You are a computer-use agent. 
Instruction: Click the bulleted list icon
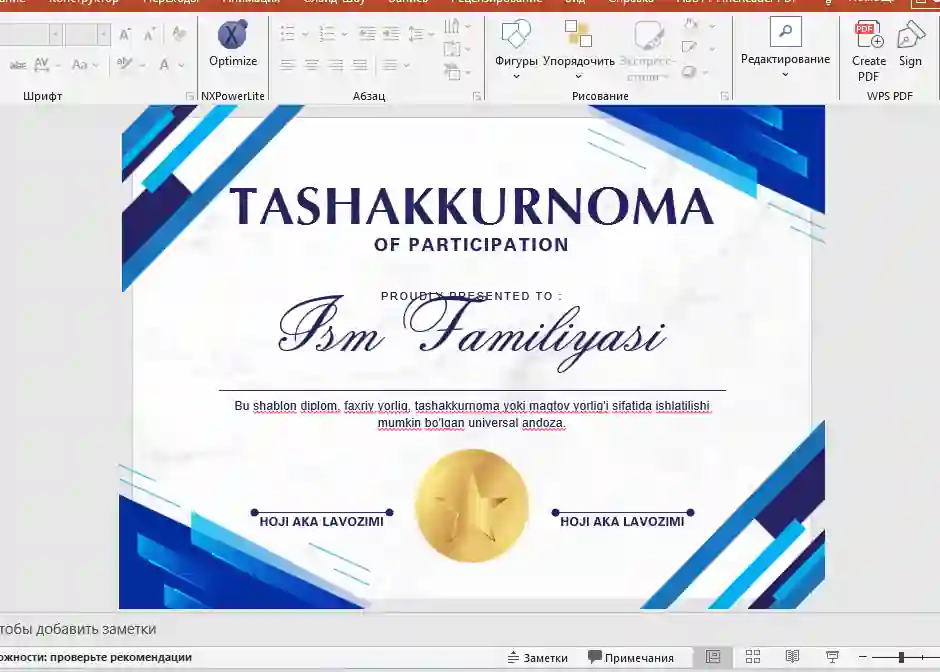(288, 34)
